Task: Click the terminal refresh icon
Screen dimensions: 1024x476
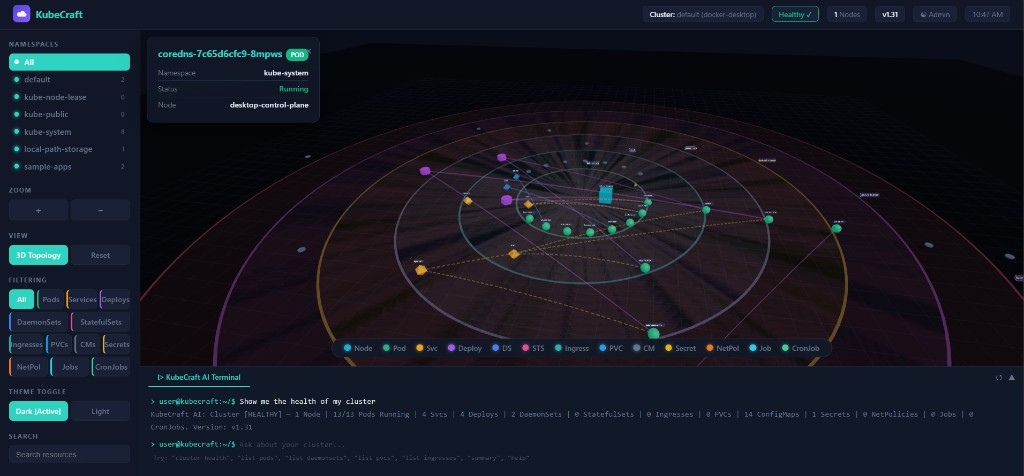Action: (999, 377)
